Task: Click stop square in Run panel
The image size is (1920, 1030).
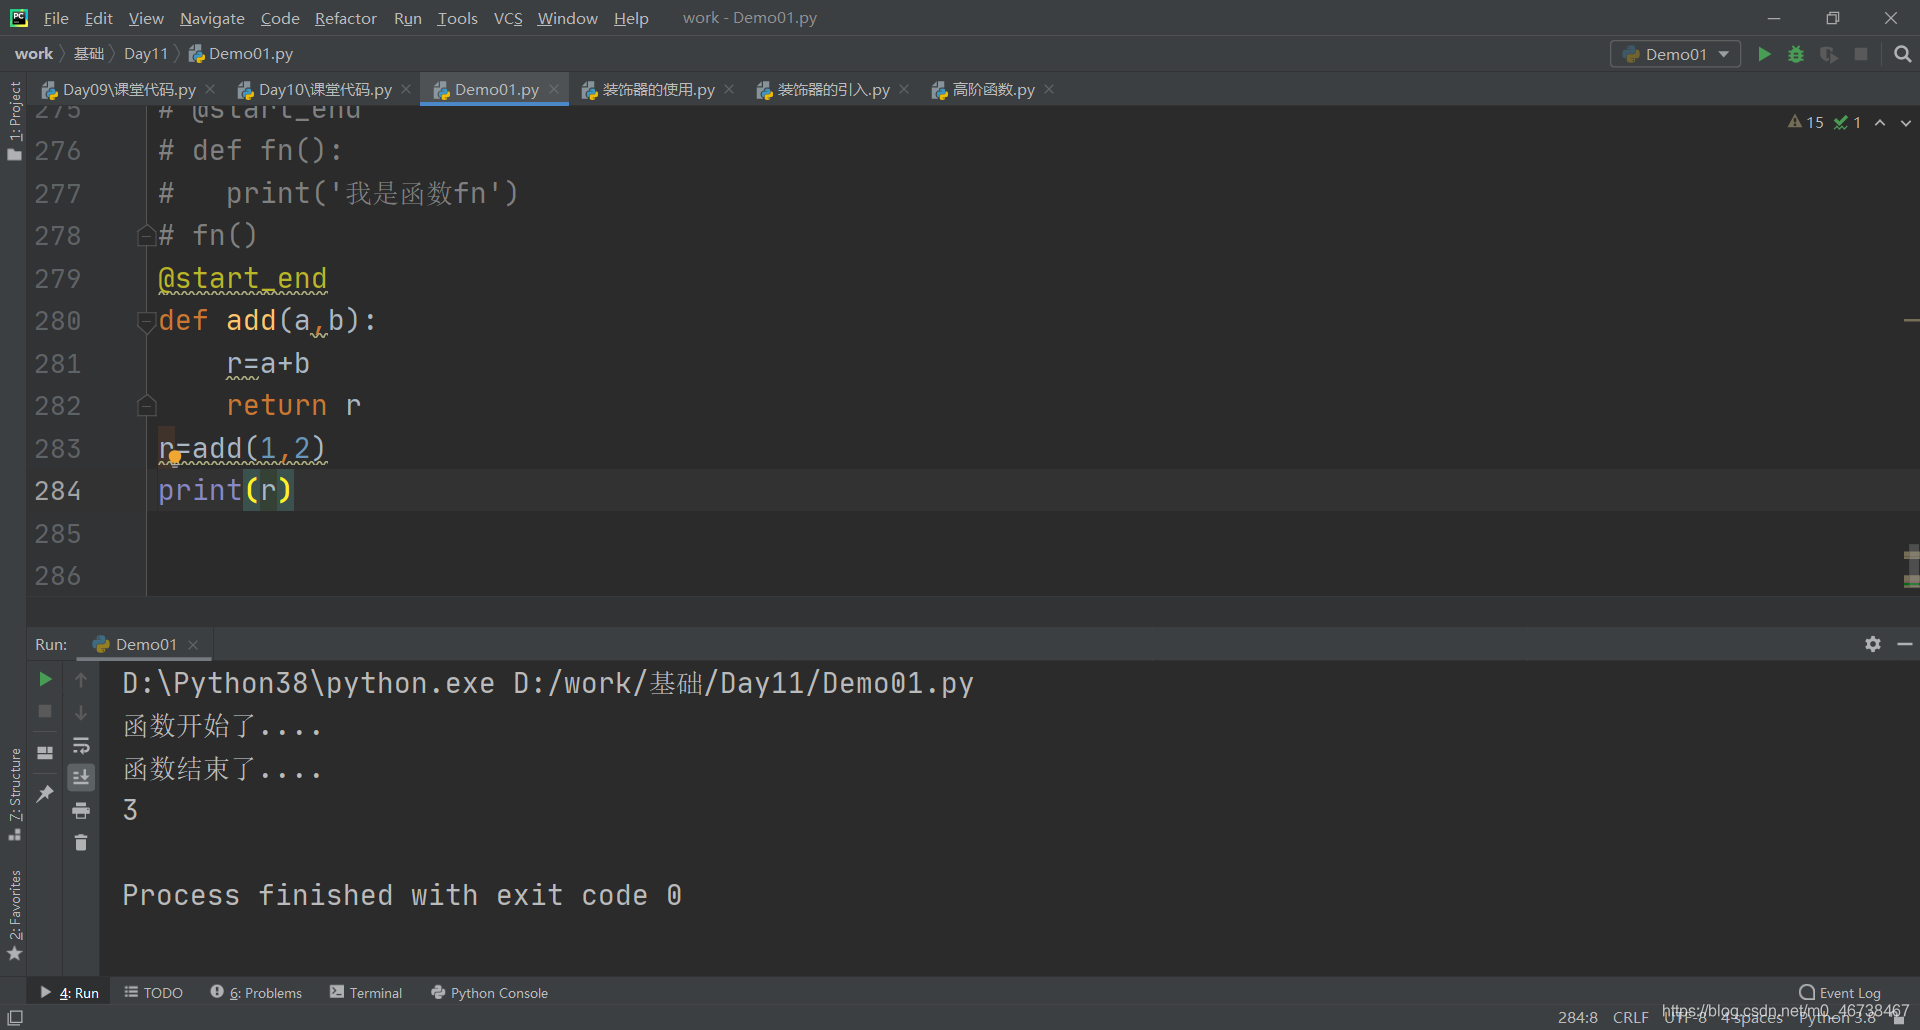Action: (45, 711)
